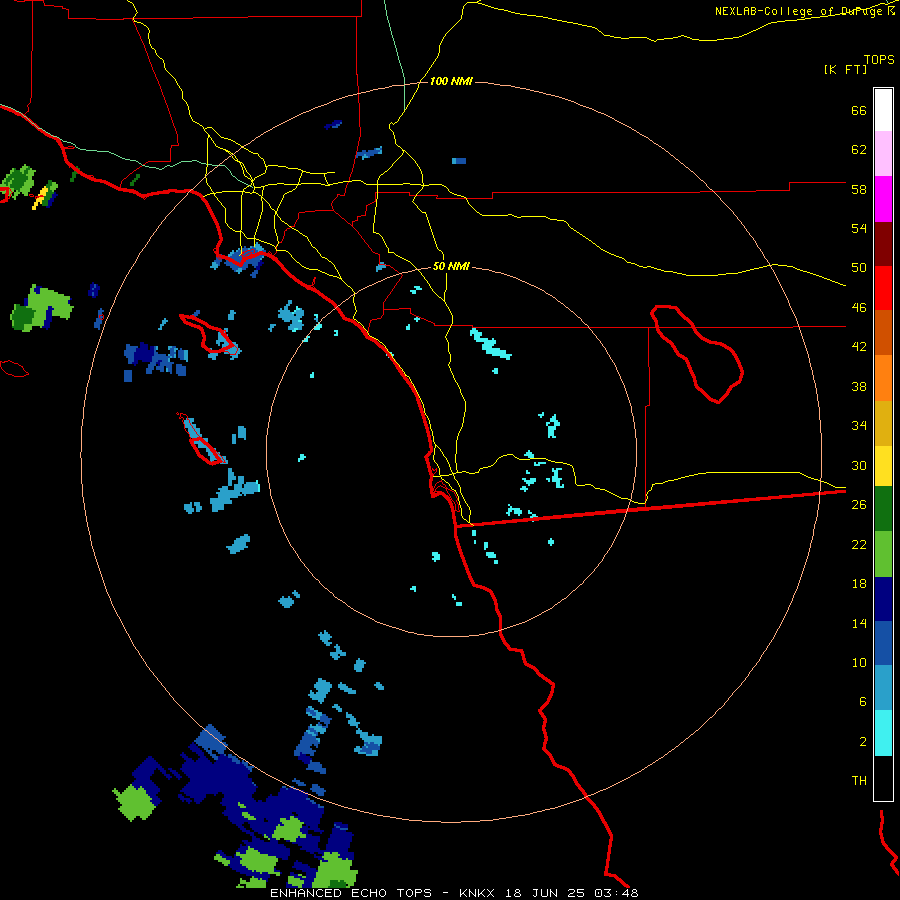Click the '22' legend value

pos(859,544)
